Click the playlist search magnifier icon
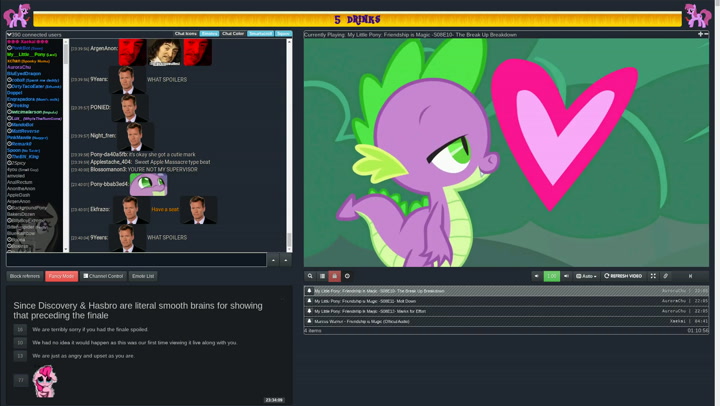The image size is (720, 406). coord(310,276)
